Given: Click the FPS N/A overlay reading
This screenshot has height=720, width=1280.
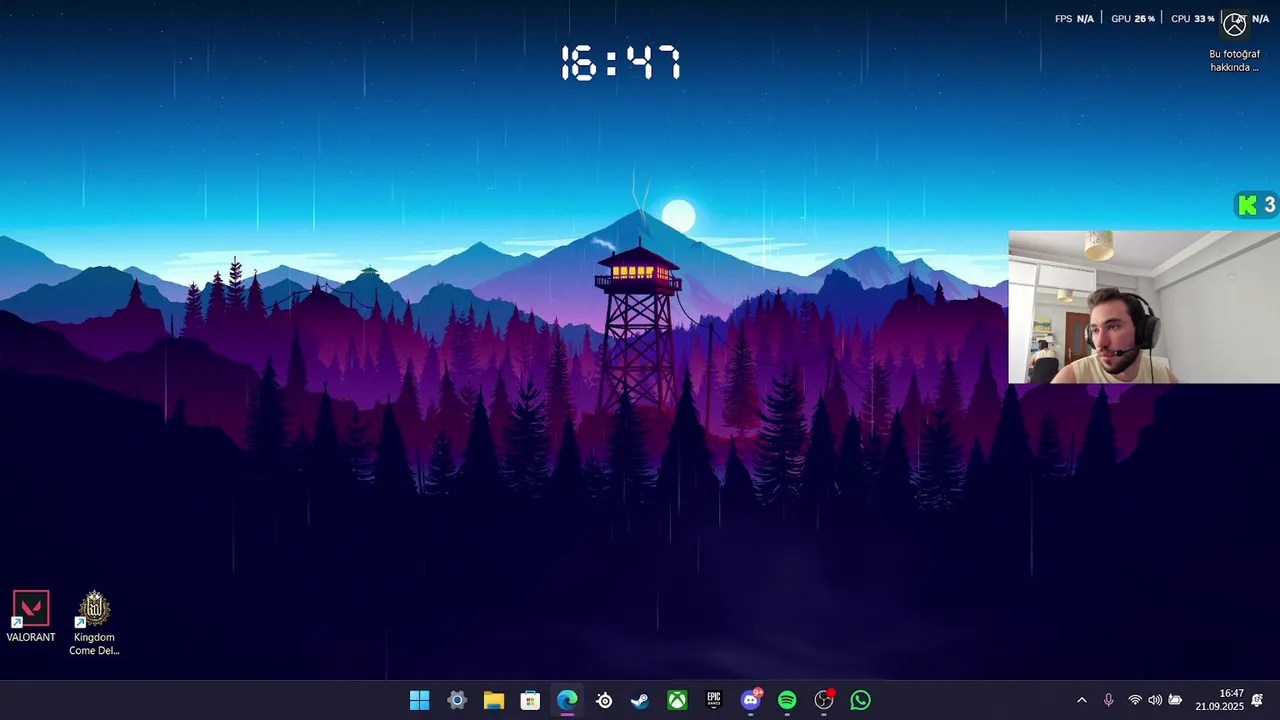Looking at the screenshot, I should pos(1075,19).
